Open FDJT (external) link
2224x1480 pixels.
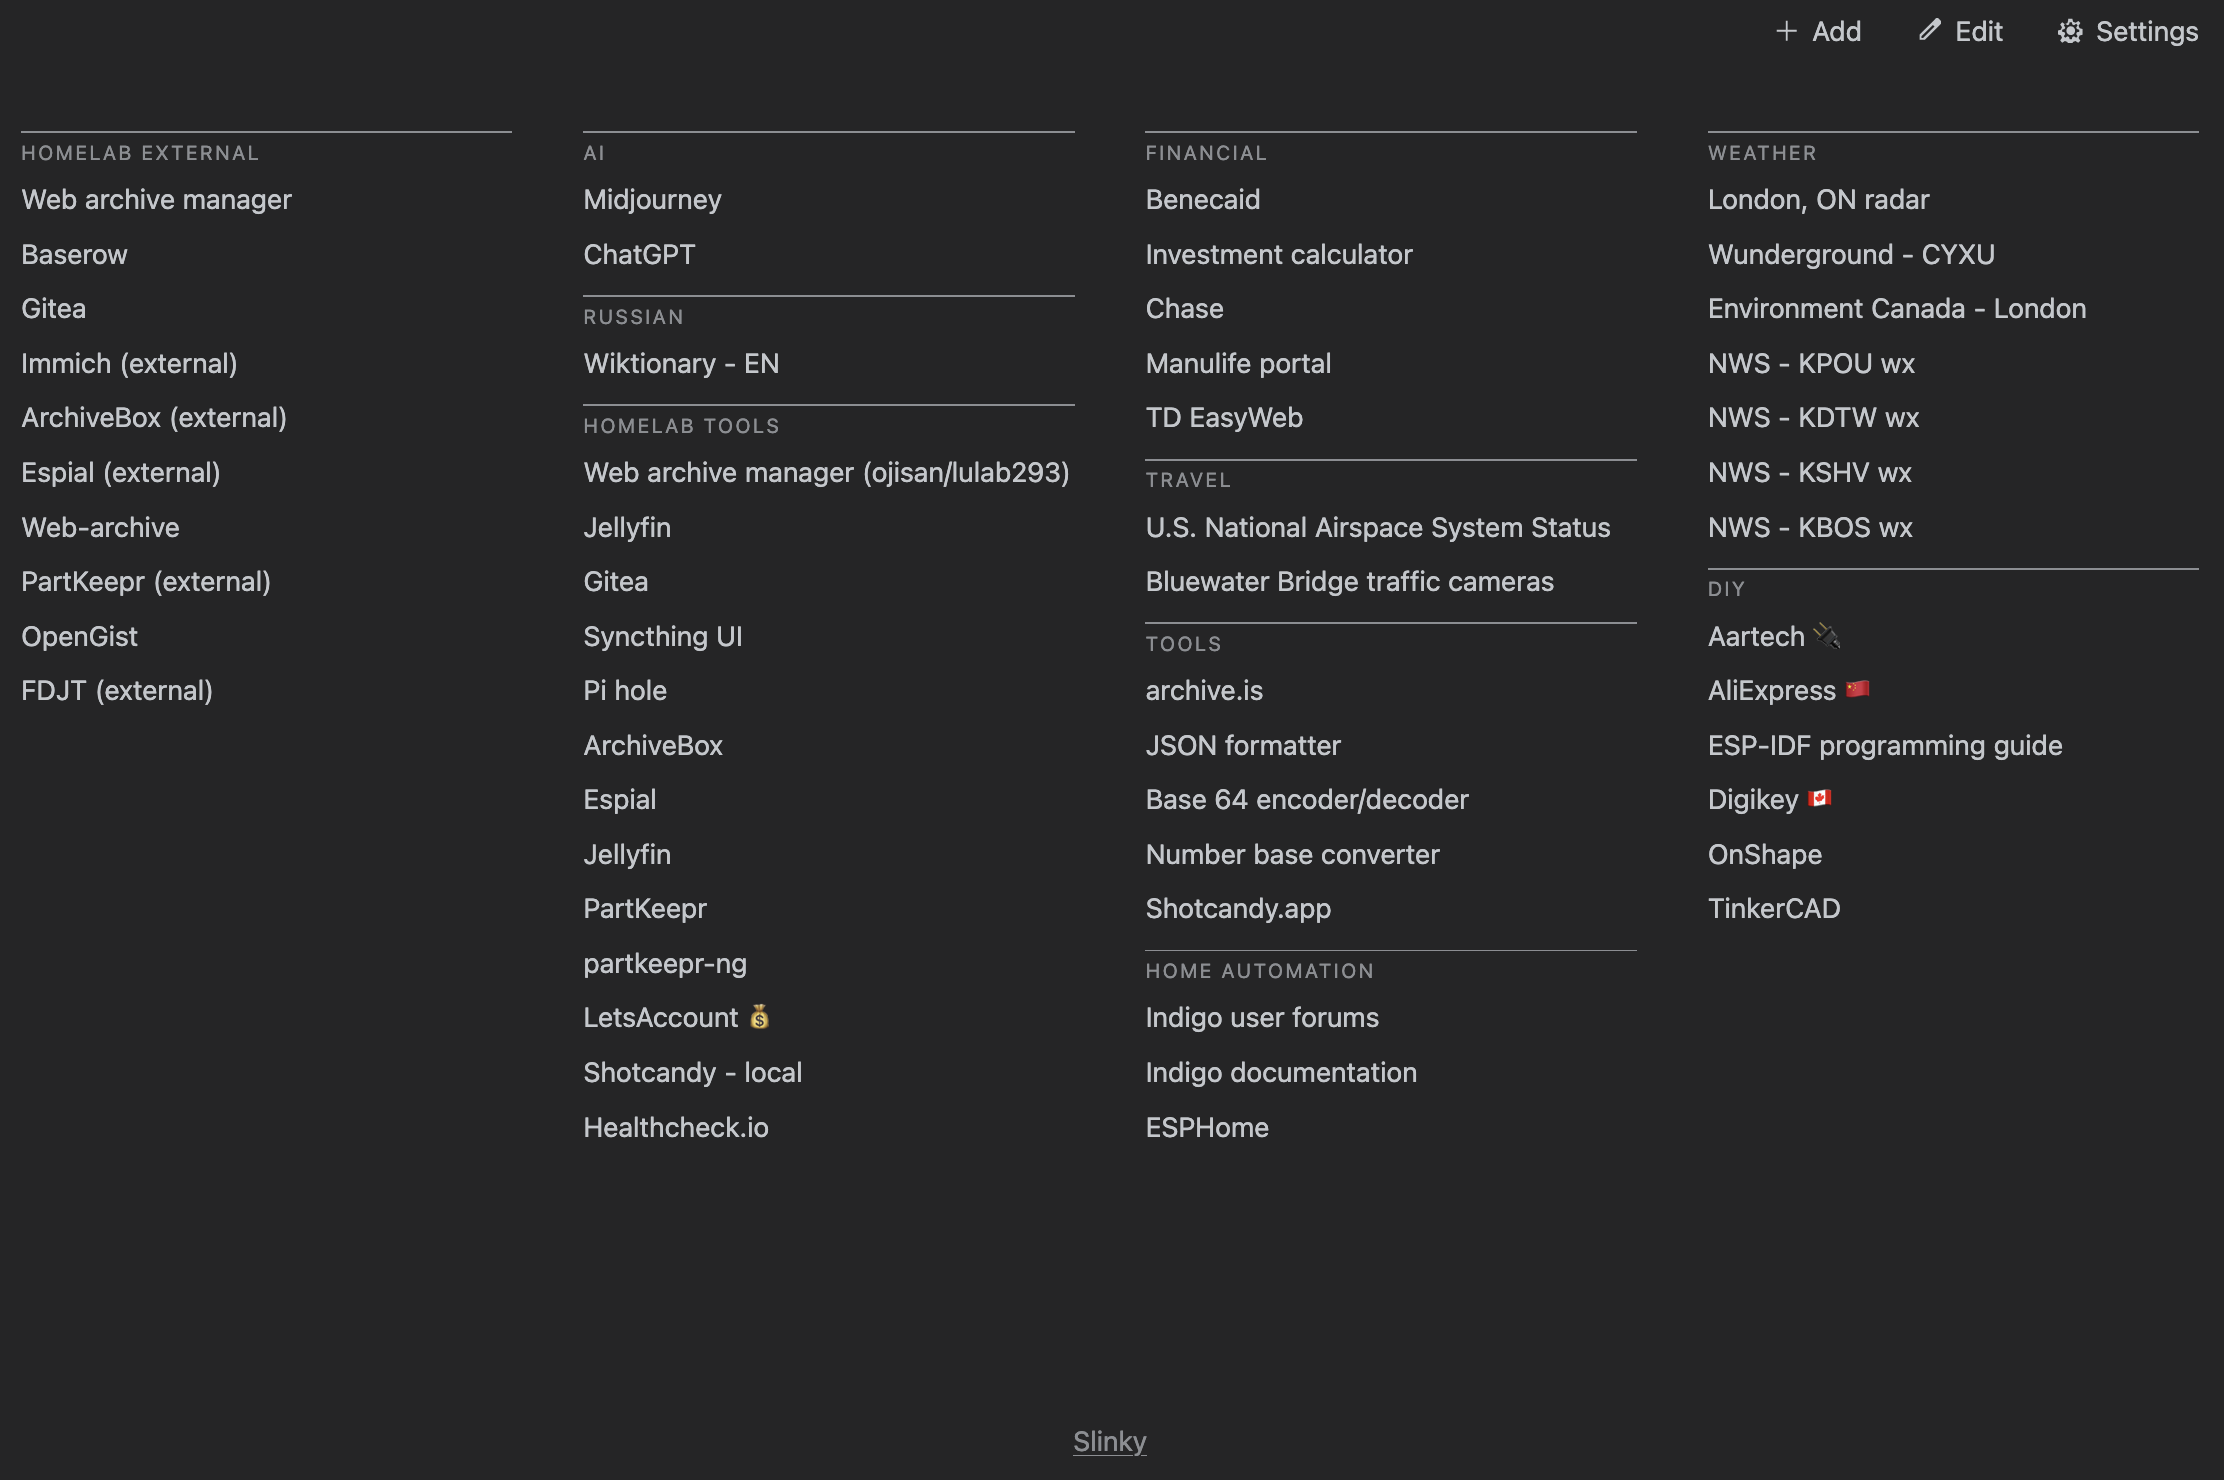(x=117, y=690)
